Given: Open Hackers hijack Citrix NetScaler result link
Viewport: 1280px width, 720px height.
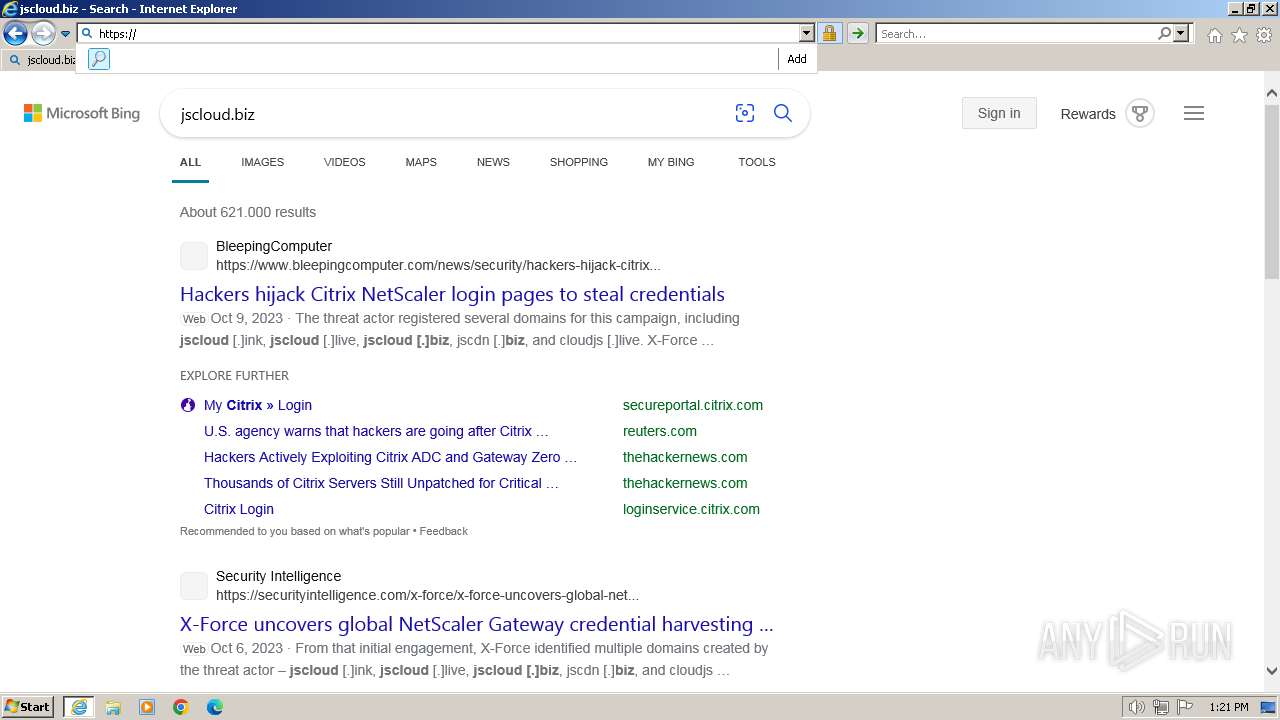Looking at the screenshot, I should click(452, 294).
